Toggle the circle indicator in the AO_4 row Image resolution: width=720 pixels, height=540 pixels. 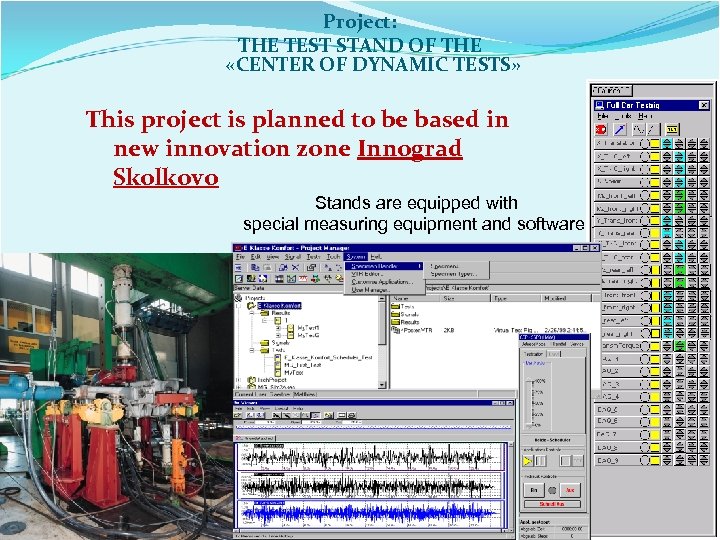click(645, 396)
